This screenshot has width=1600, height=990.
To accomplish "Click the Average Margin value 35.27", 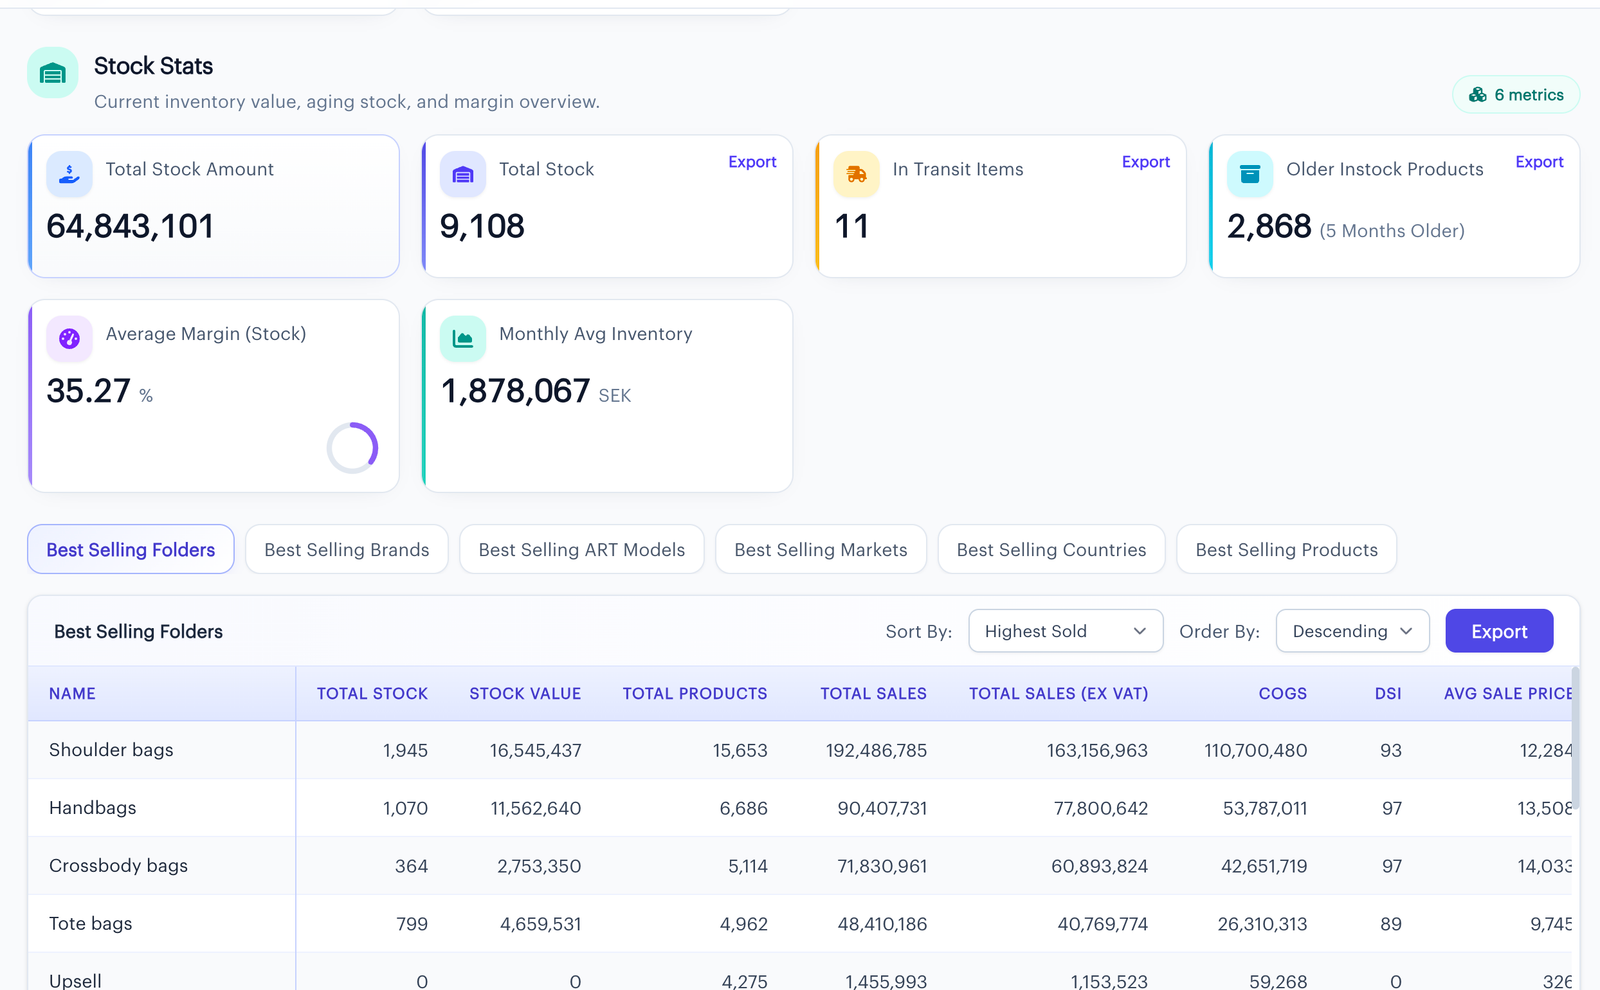I will 89,391.
